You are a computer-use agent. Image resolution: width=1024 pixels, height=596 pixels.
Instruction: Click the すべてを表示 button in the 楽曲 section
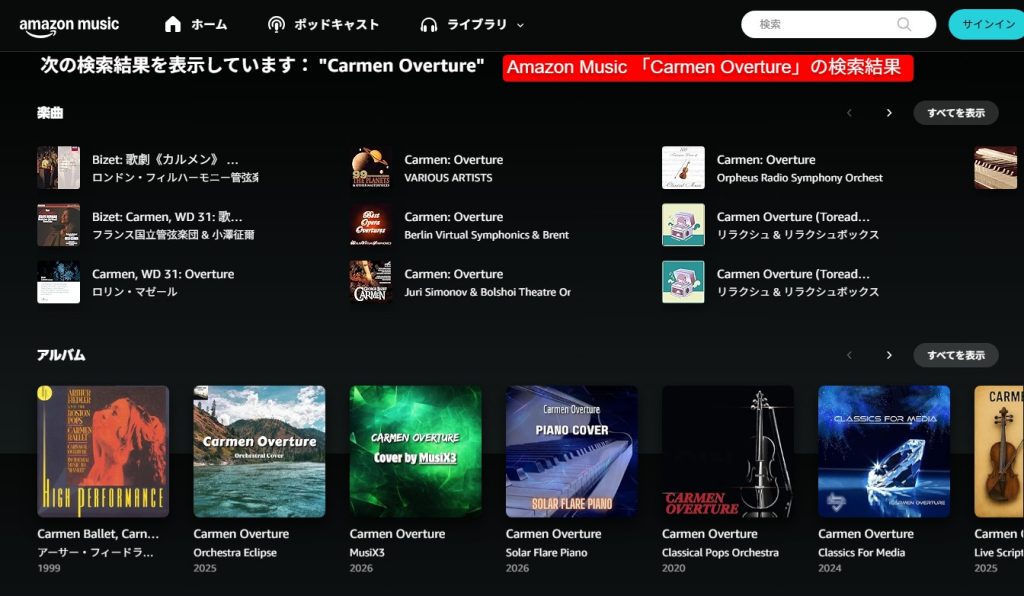click(x=955, y=113)
